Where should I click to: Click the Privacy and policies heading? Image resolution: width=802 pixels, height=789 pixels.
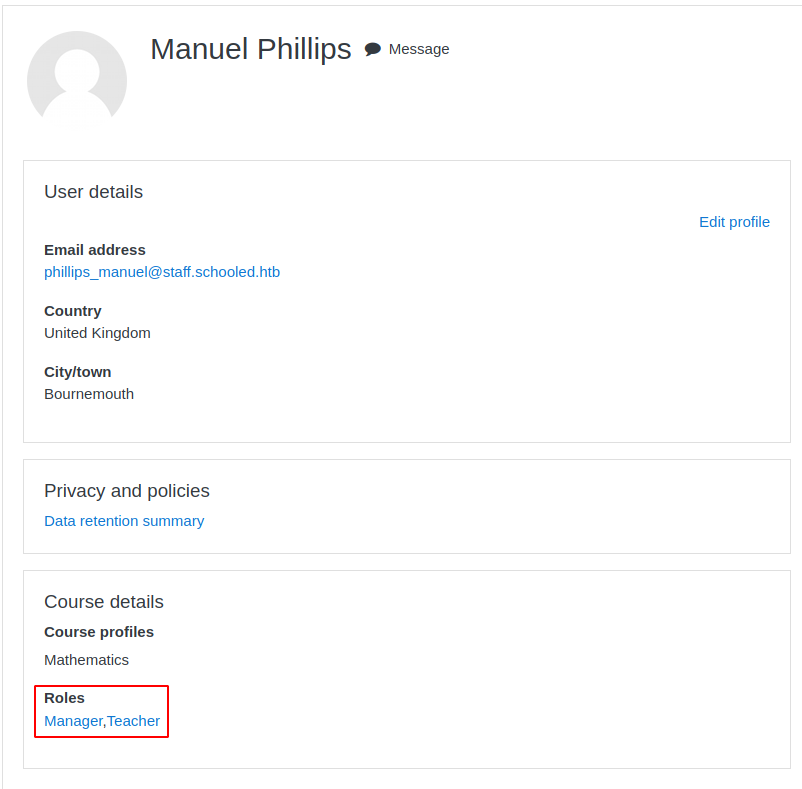127,491
